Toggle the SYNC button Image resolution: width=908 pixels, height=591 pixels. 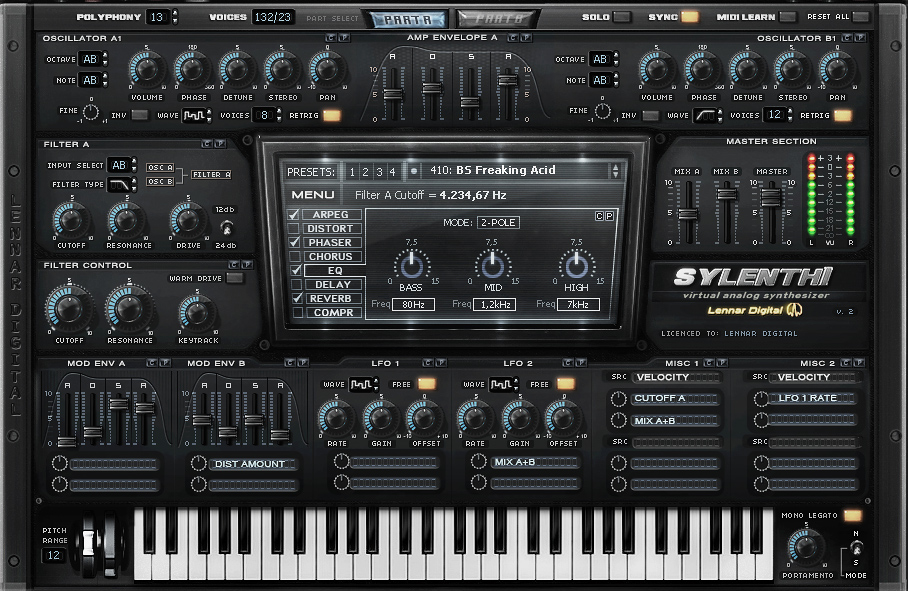[689, 17]
